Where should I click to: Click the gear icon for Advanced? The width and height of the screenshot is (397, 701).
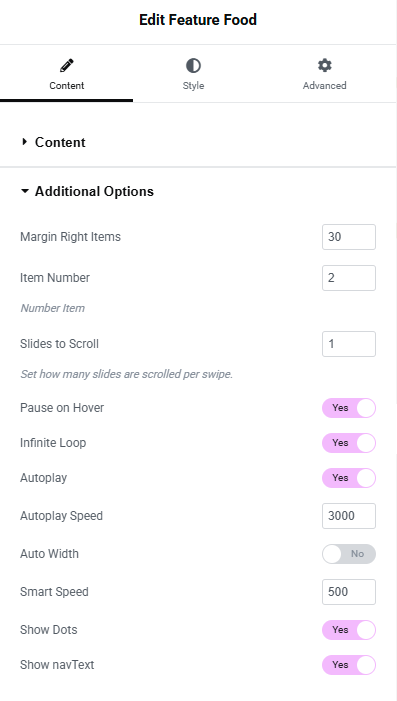[325, 66]
